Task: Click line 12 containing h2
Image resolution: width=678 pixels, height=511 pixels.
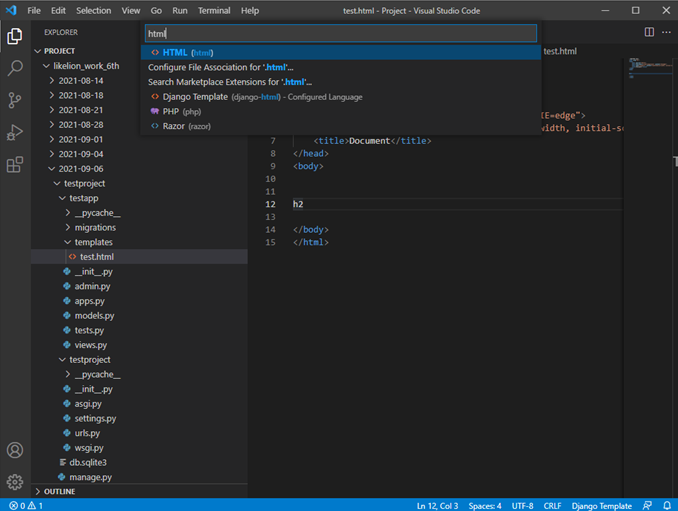Action: coord(457,204)
